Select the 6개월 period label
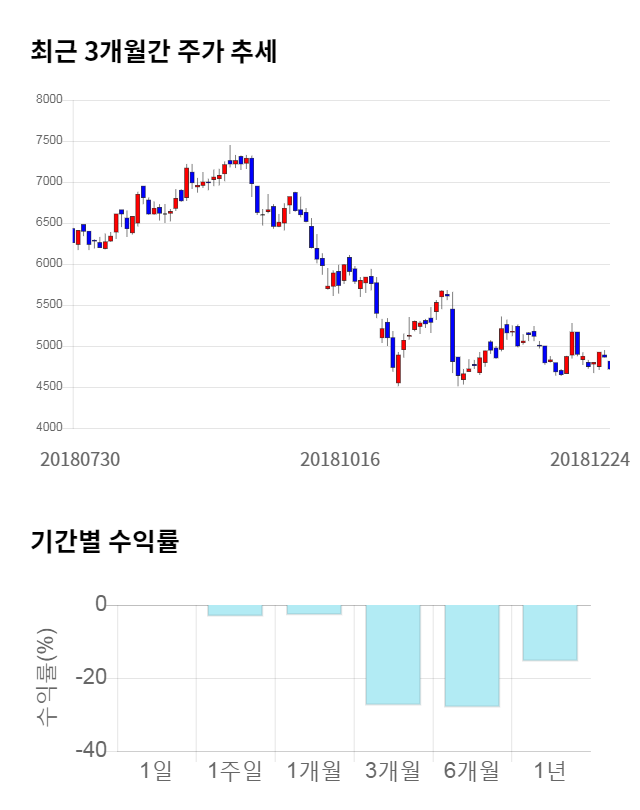Viewport: 640px width, 810px height. click(x=472, y=771)
